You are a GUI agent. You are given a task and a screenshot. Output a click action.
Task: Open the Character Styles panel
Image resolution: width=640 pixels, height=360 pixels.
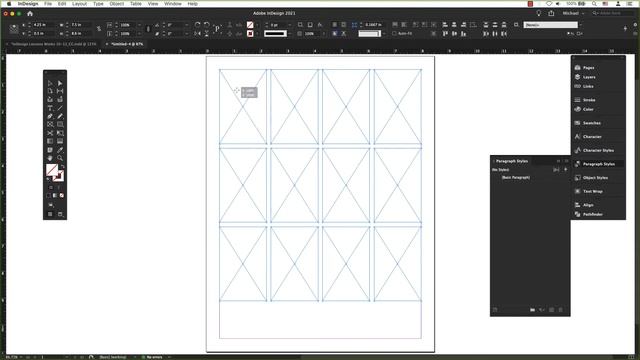tap(598, 151)
